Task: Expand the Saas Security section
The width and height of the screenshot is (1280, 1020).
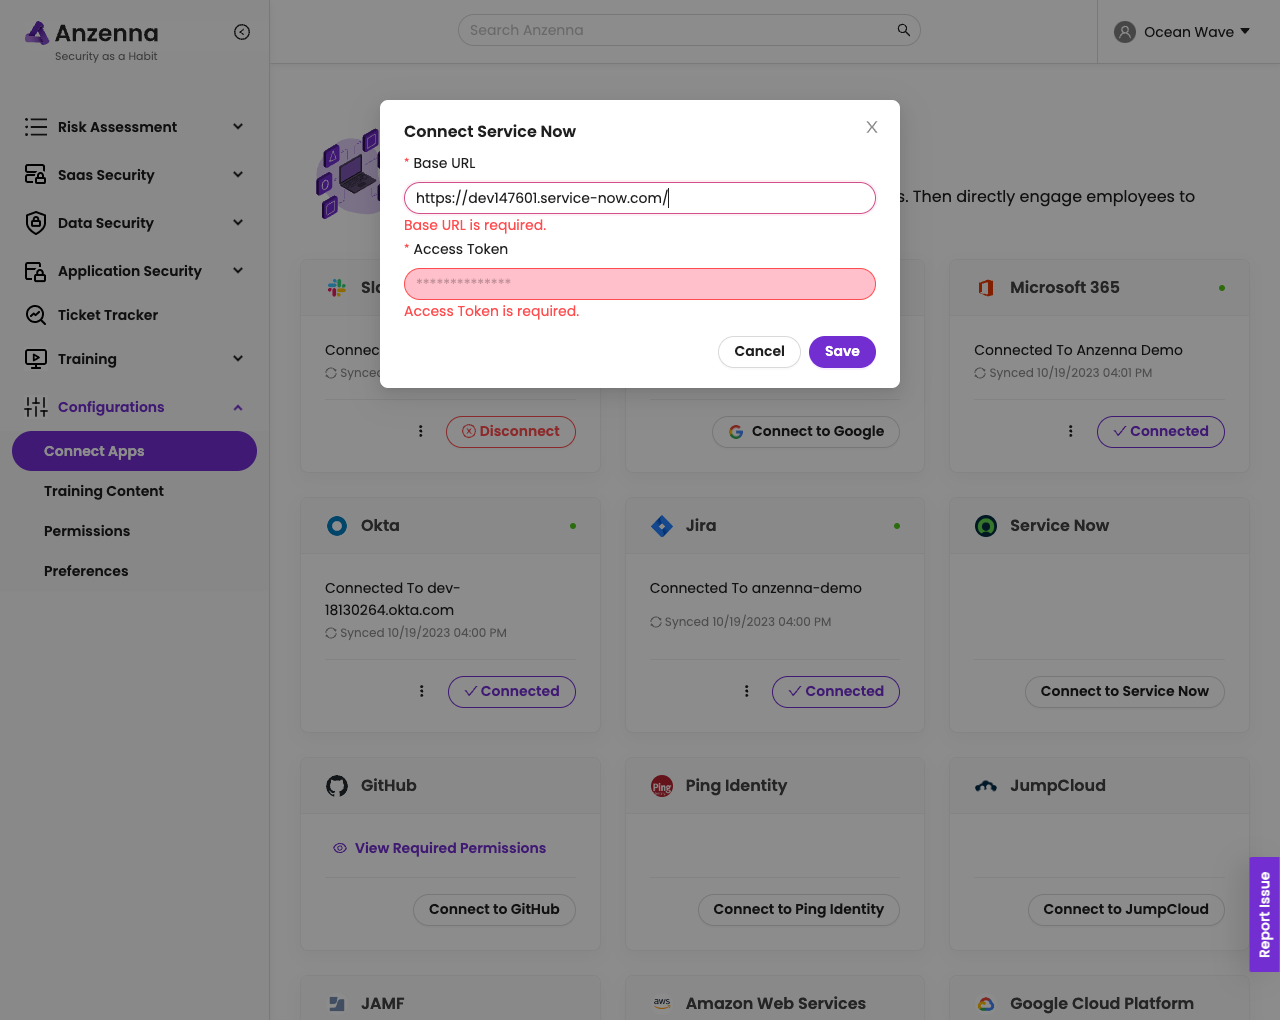Action: pos(238,175)
